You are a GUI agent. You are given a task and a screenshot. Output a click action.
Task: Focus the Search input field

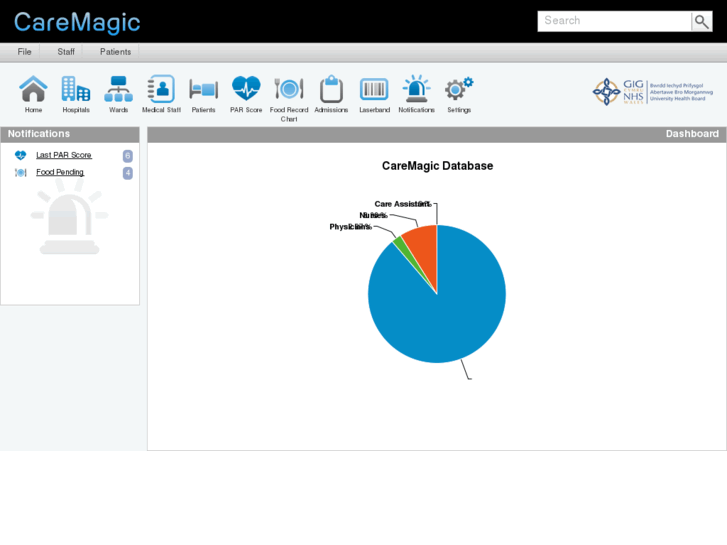point(614,21)
